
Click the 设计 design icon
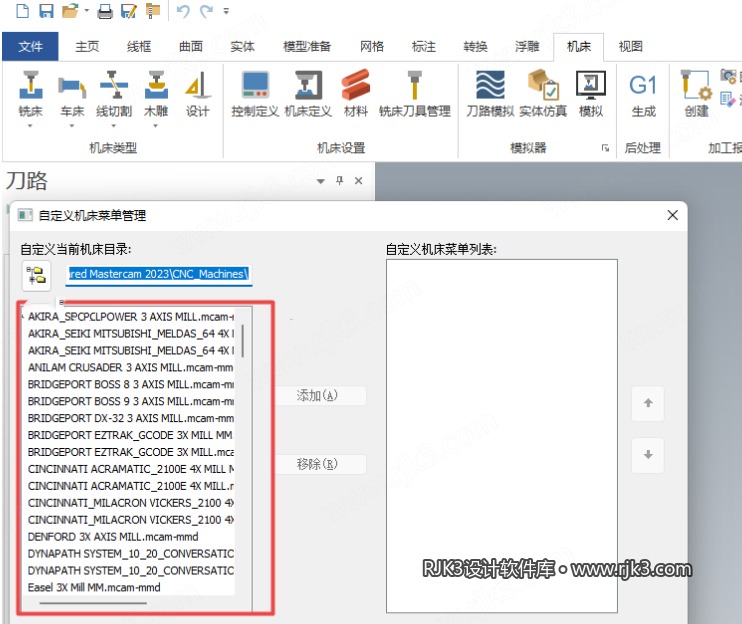[197, 94]
